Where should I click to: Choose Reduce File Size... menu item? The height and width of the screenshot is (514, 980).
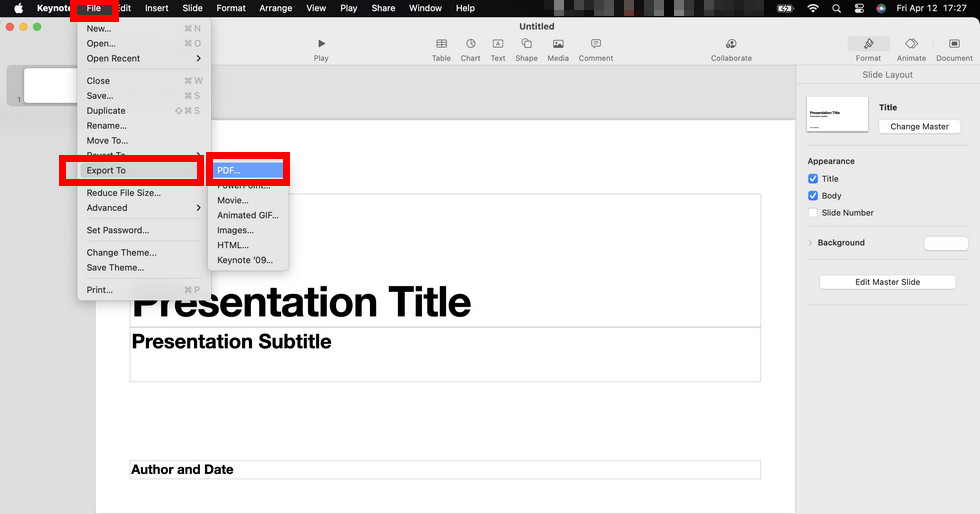[143, 193]
